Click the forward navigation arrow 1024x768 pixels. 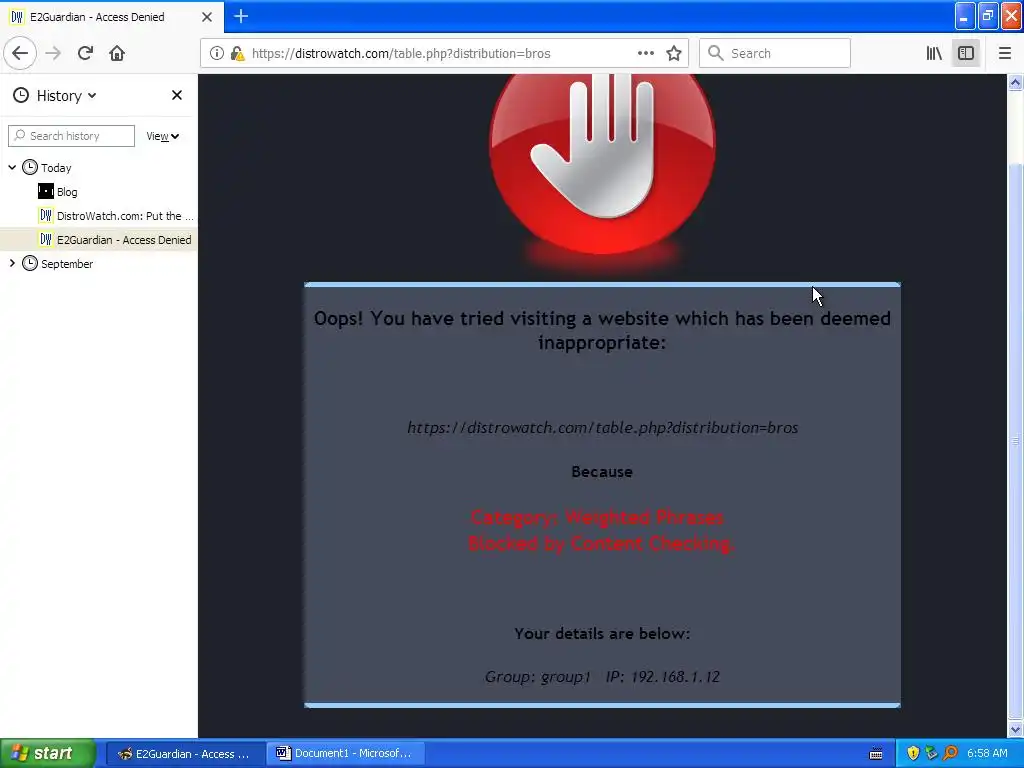click(x=53, y=53)
